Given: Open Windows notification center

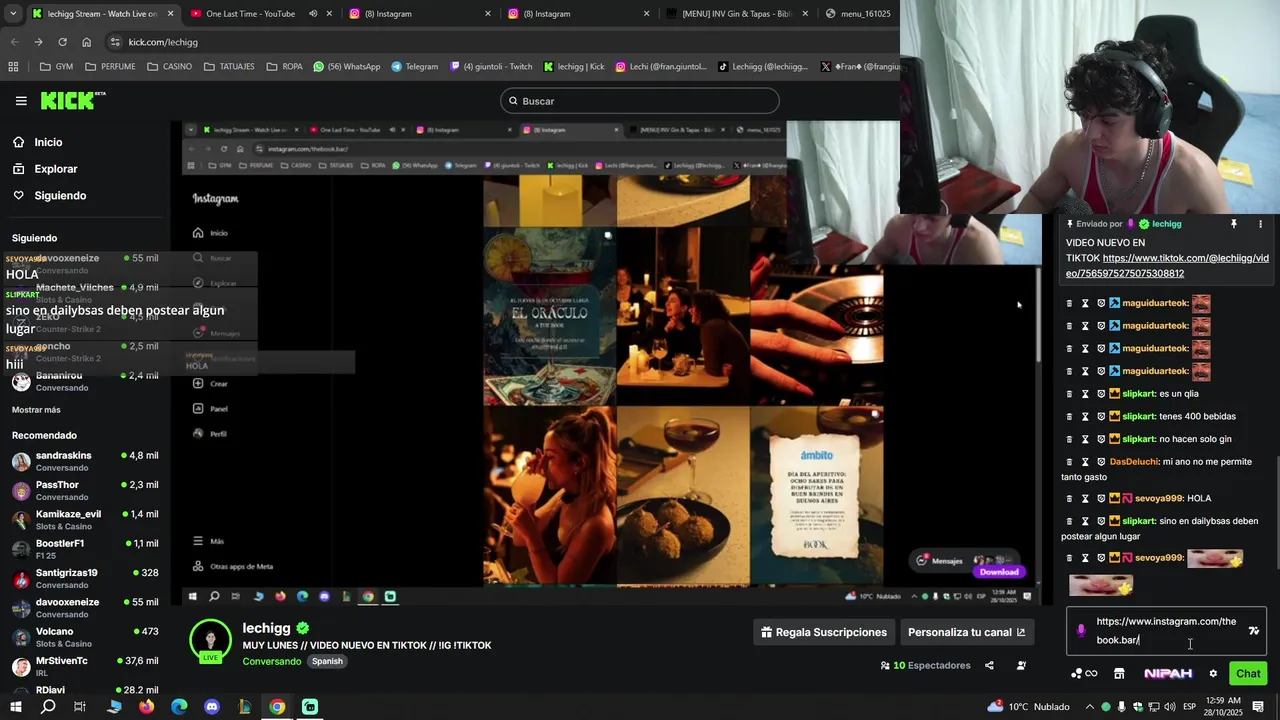Looking at the screenshot, I should [1258, 707].
